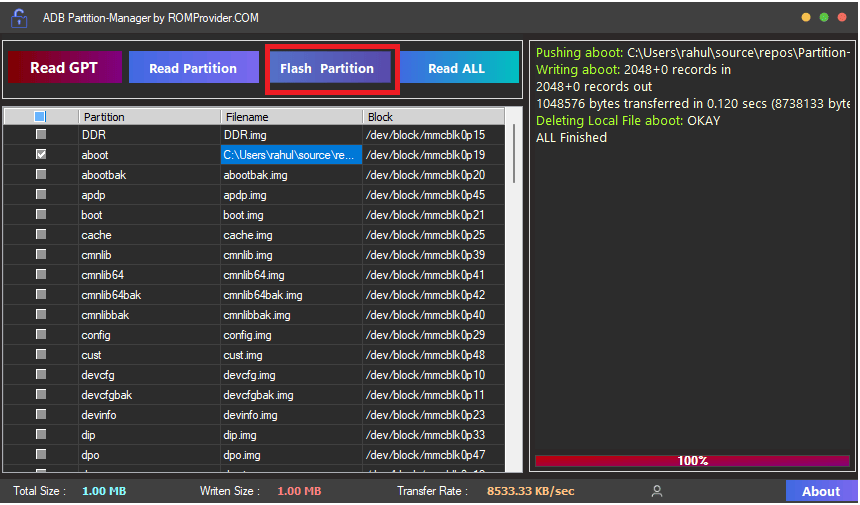Click the /dev/block/mmcblk0p15 block cell
This screenshot has width=860, height=505.
tap(433, 135)
